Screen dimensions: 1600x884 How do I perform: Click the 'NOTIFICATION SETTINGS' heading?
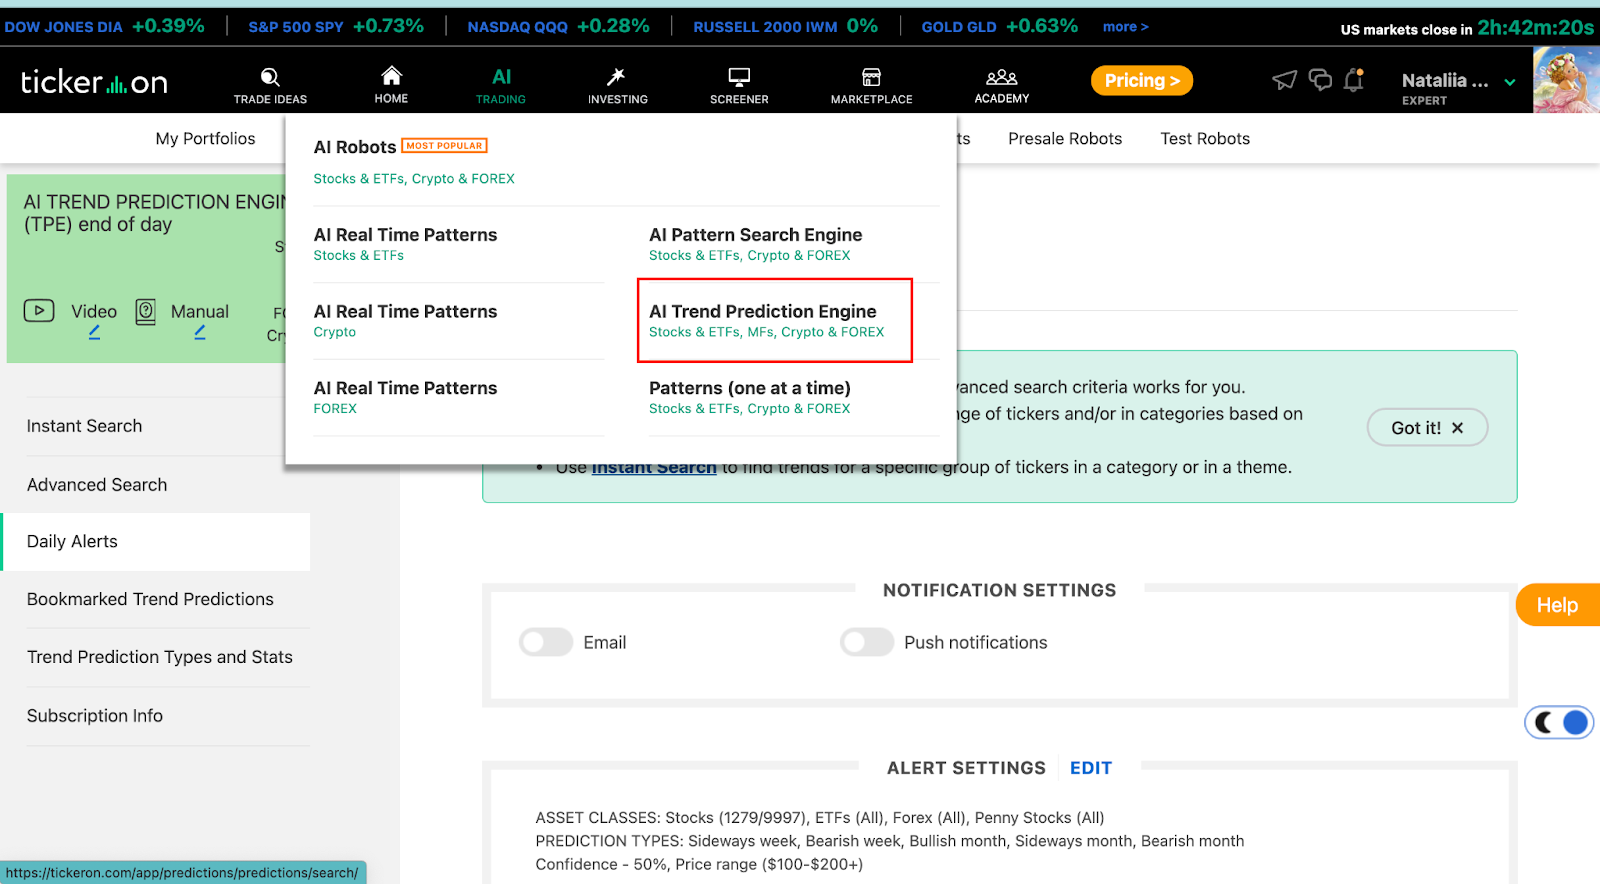pos(999,591)
